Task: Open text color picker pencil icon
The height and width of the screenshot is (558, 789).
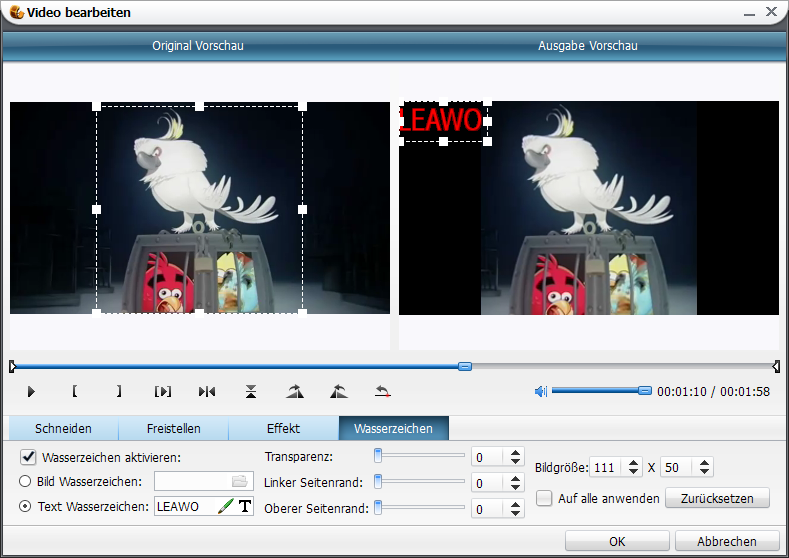Action: point(225,507)
